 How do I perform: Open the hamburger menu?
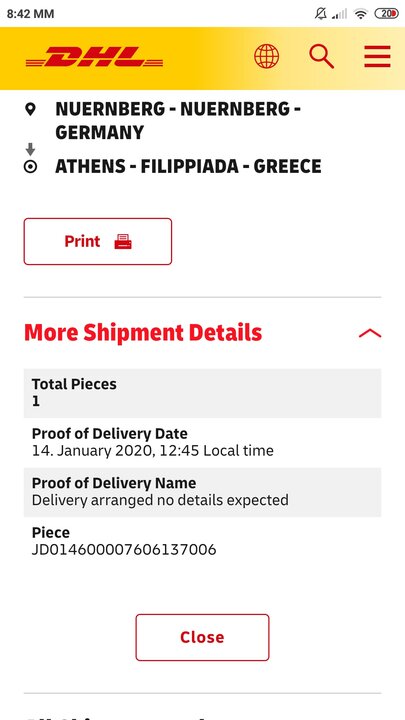[x=377, y=56]
